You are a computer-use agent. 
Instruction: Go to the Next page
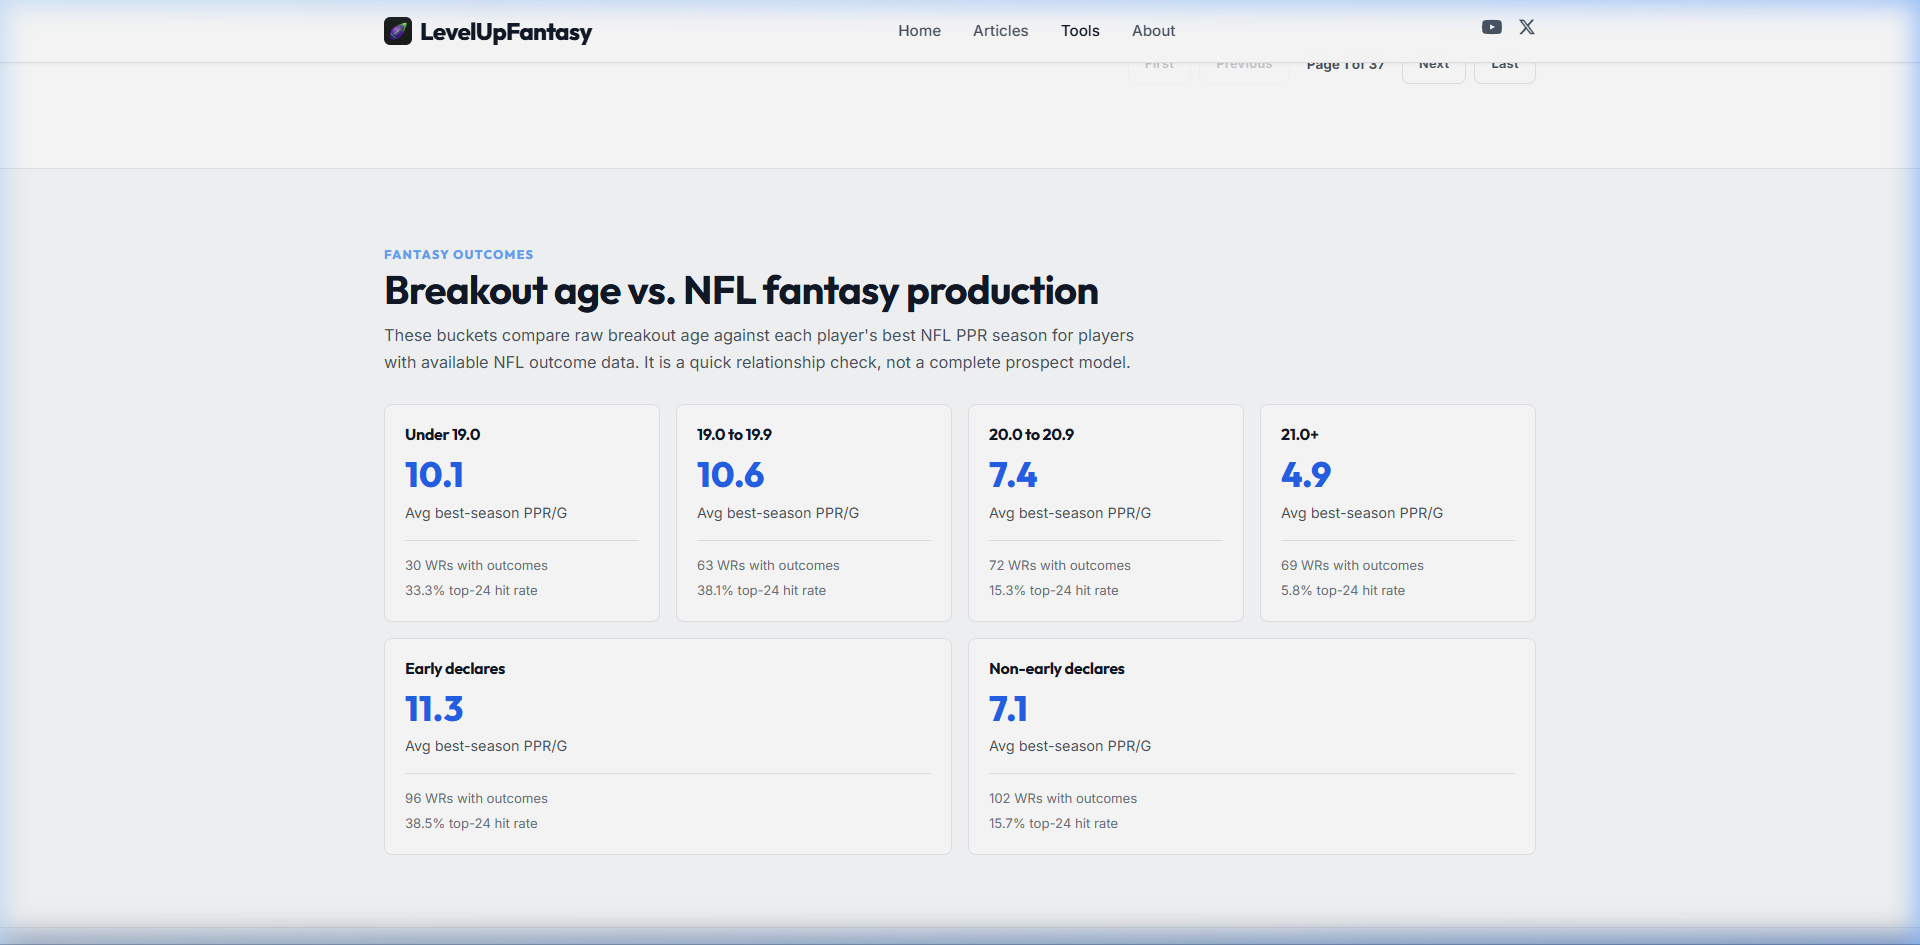coord(1434,70)
